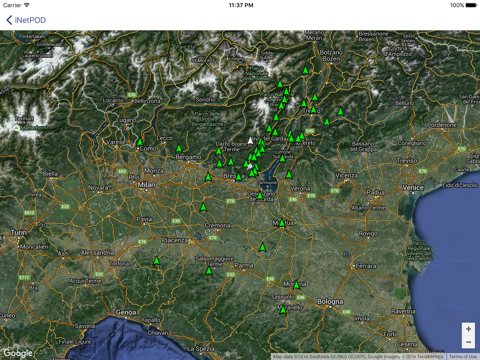Image resolution: width=480 pixels, height=360 pixels.
Task: Tap the green marker at Como
Action: pos(140,142)
